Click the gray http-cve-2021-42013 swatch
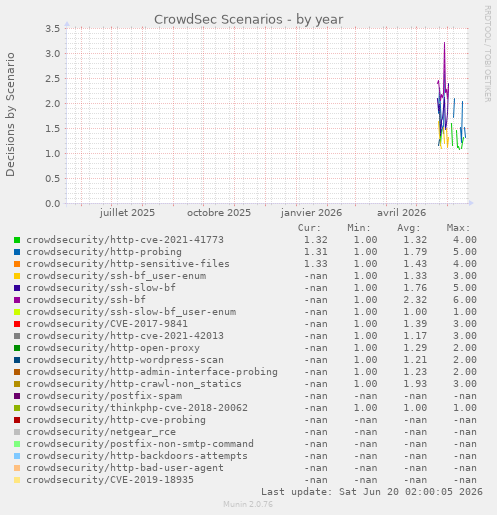 pyautogui.click(x=17, y=336)
